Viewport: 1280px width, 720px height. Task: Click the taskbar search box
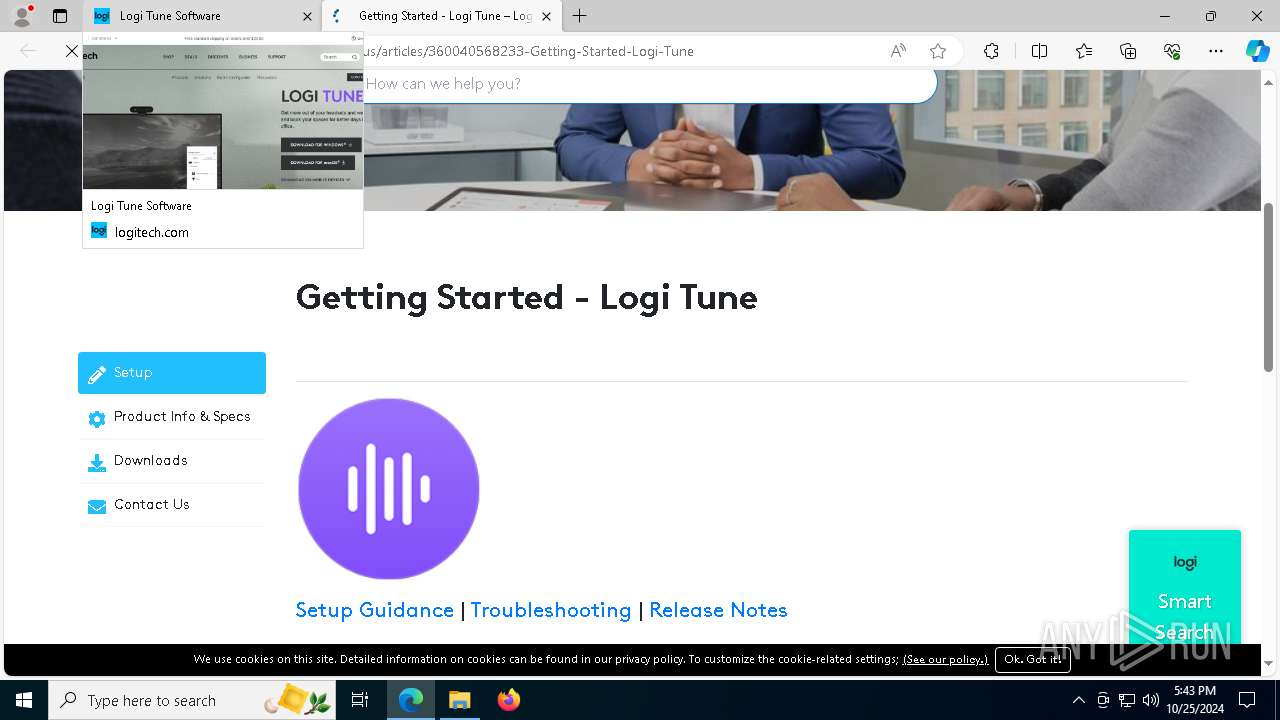192,700
